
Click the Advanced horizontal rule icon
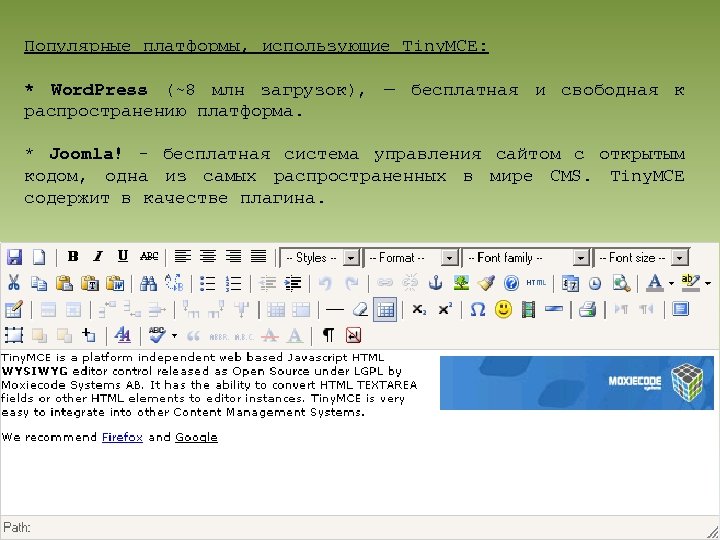[x=554, y=309]
